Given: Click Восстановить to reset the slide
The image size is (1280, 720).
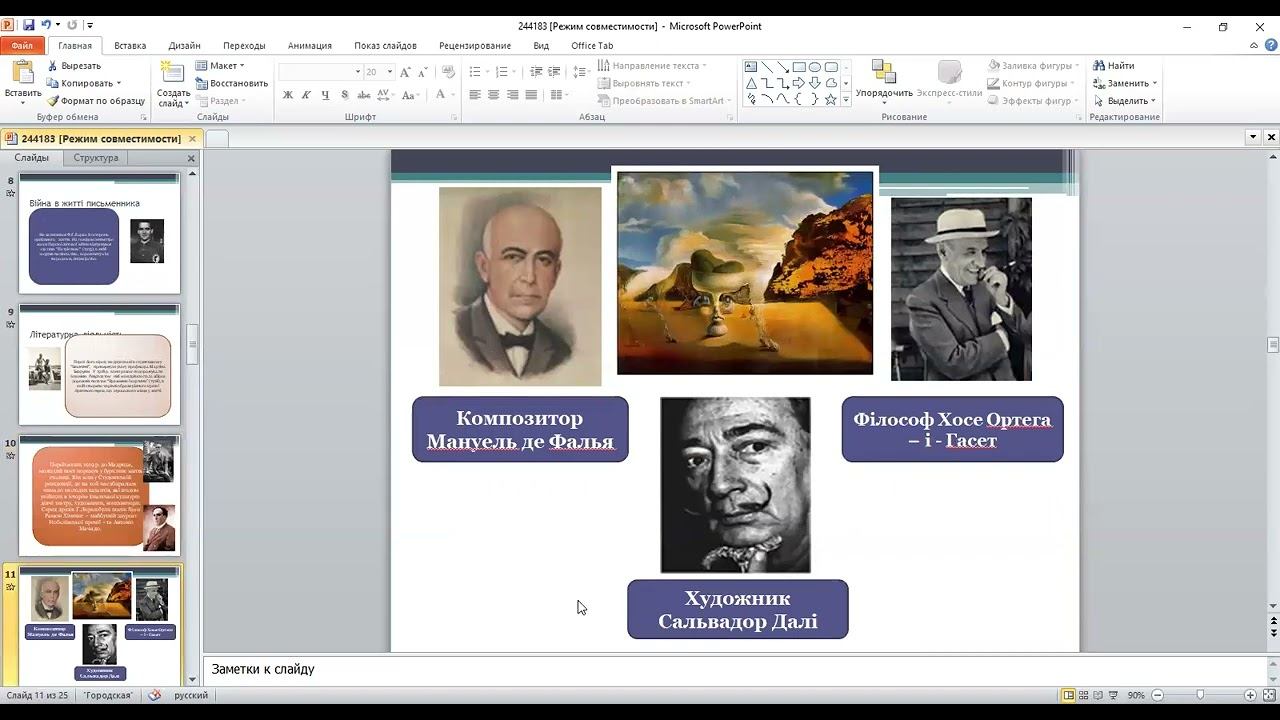Looking at the screenshot, I should tap(232, 83).
